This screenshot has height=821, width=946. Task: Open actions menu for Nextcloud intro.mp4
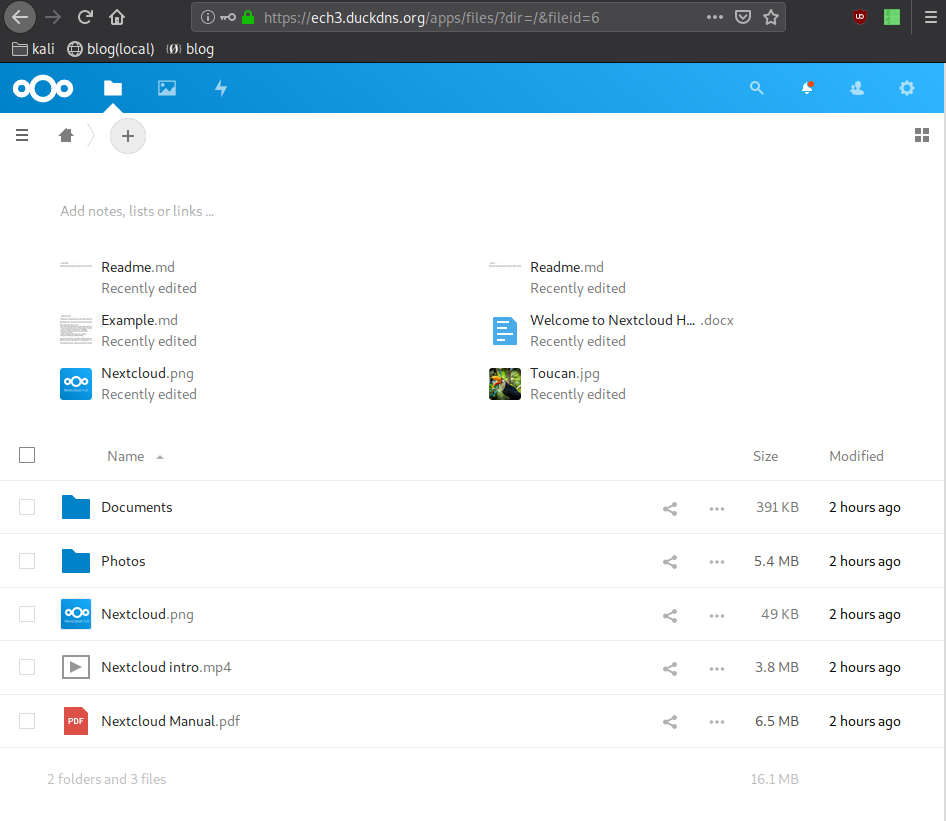[717, 668]
